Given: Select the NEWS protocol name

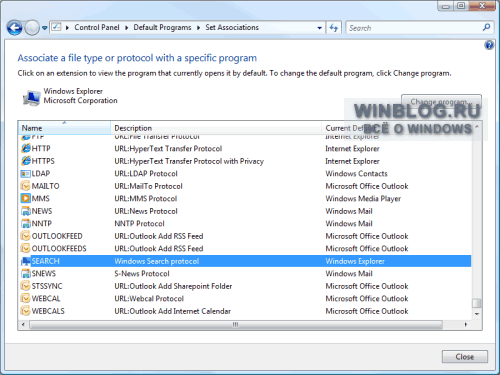Looking at the screenshot, I should pos(42,211).
